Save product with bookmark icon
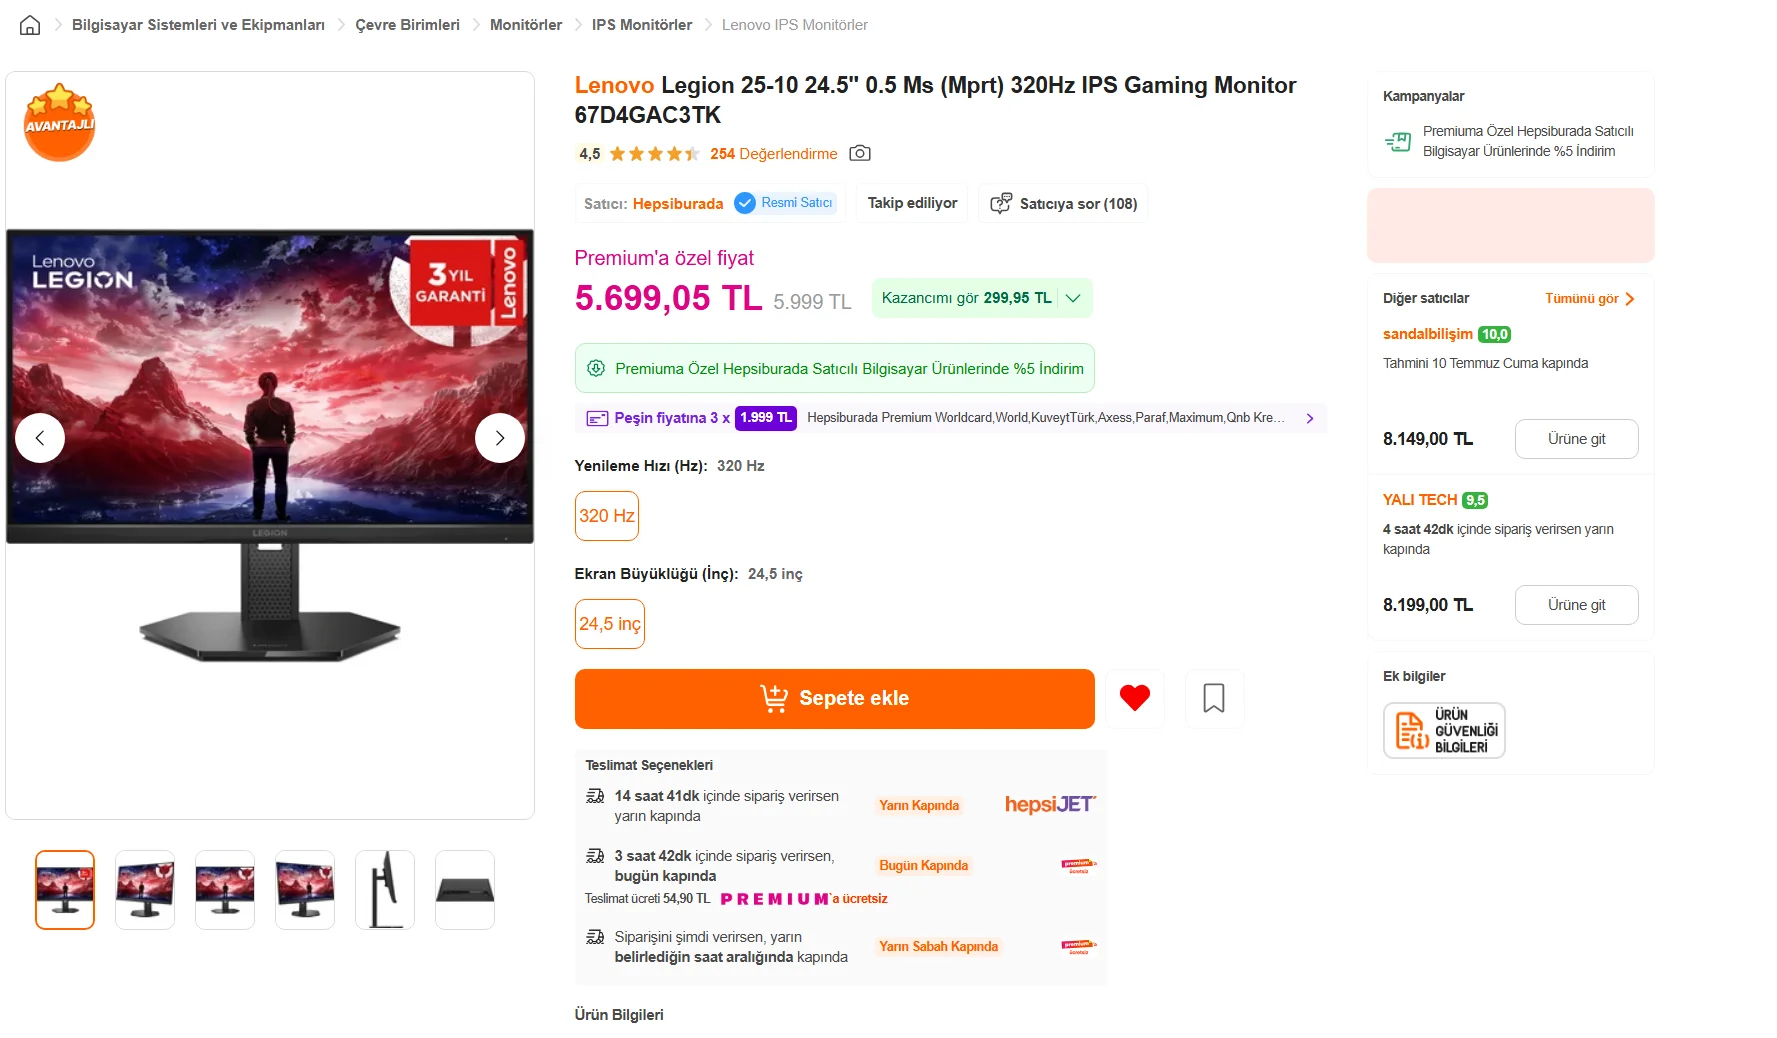The width and height of the screenshot is (1777, 1038). (1214, 698)
